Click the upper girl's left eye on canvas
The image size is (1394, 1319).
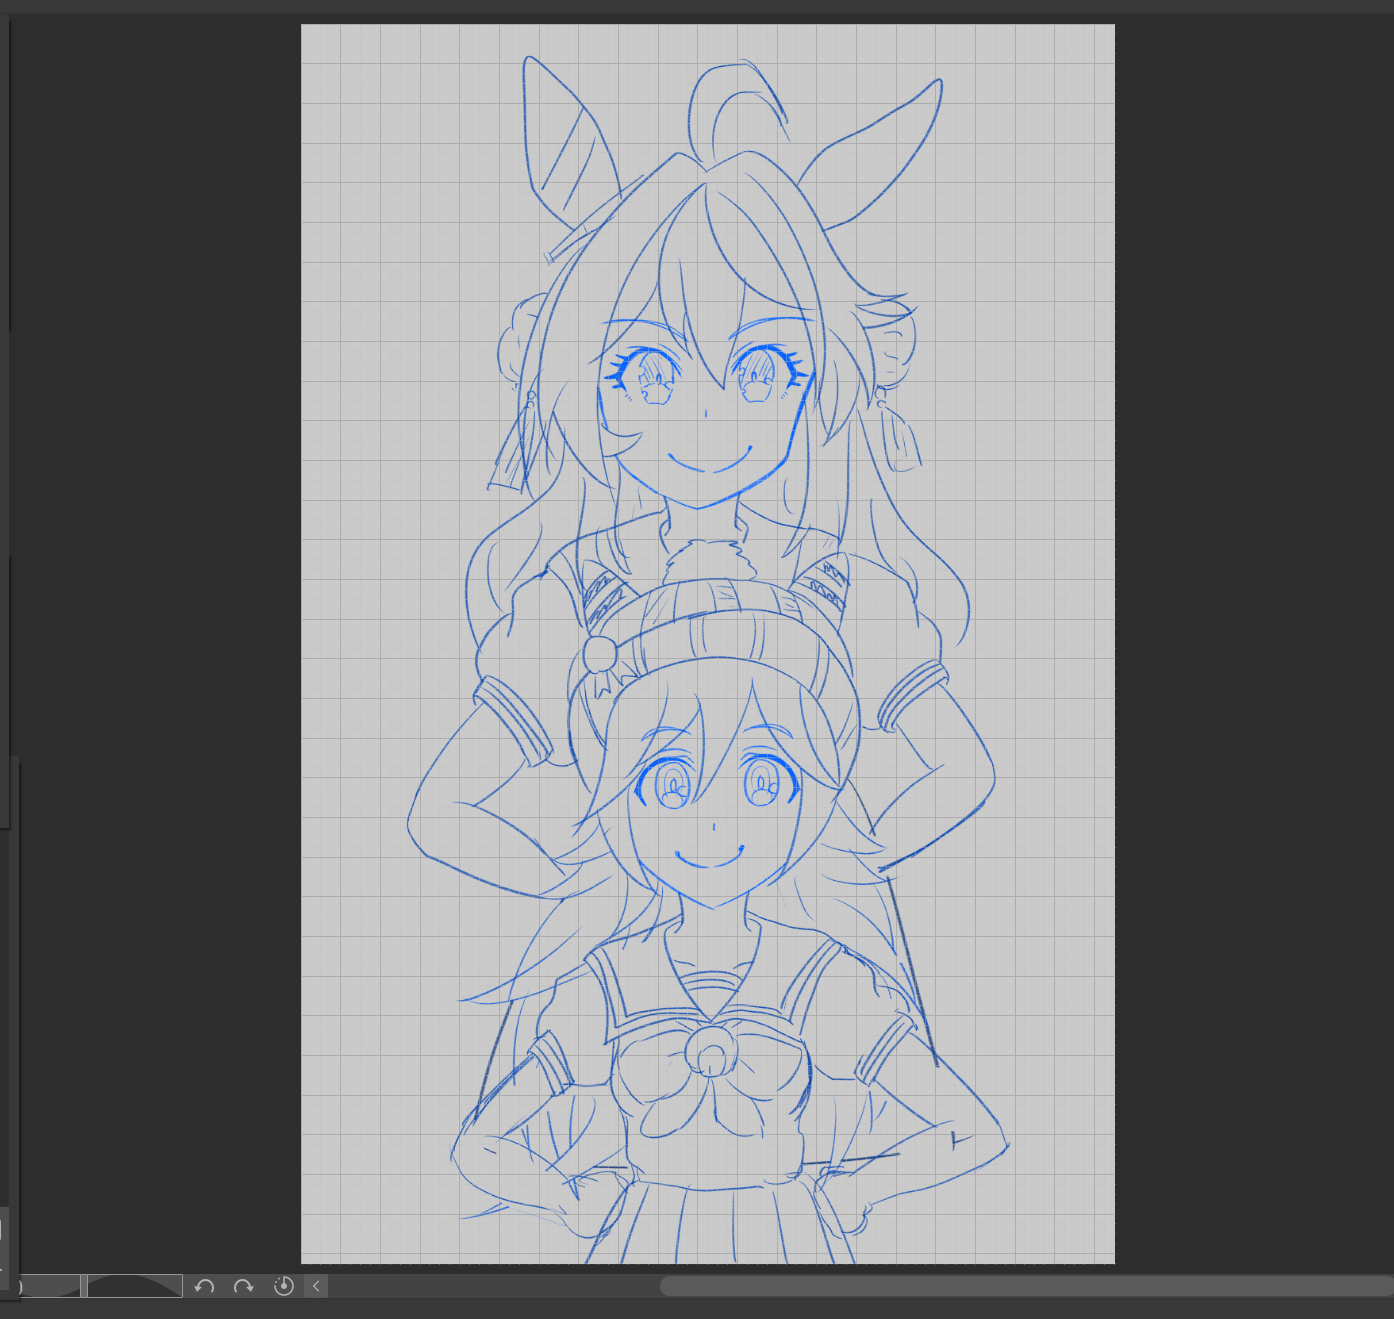click(648, 376)
